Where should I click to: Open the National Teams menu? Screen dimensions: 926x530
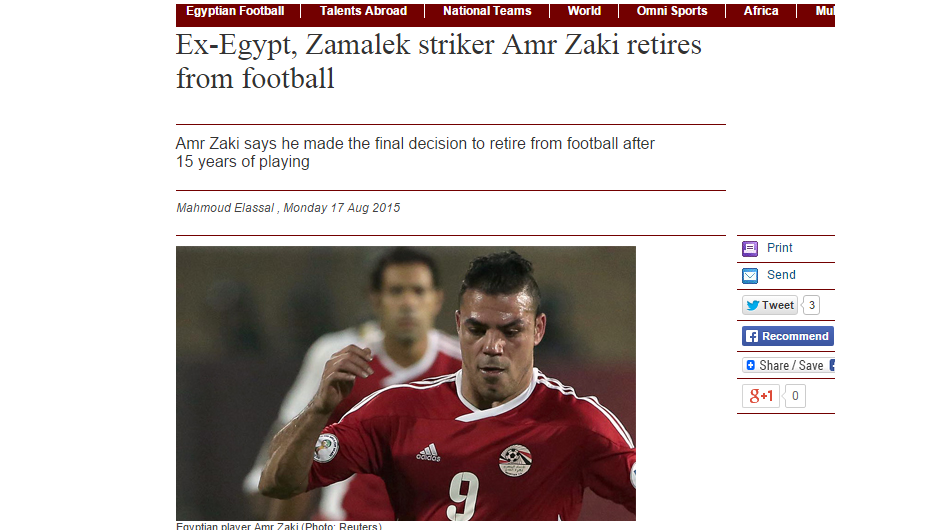487,11
